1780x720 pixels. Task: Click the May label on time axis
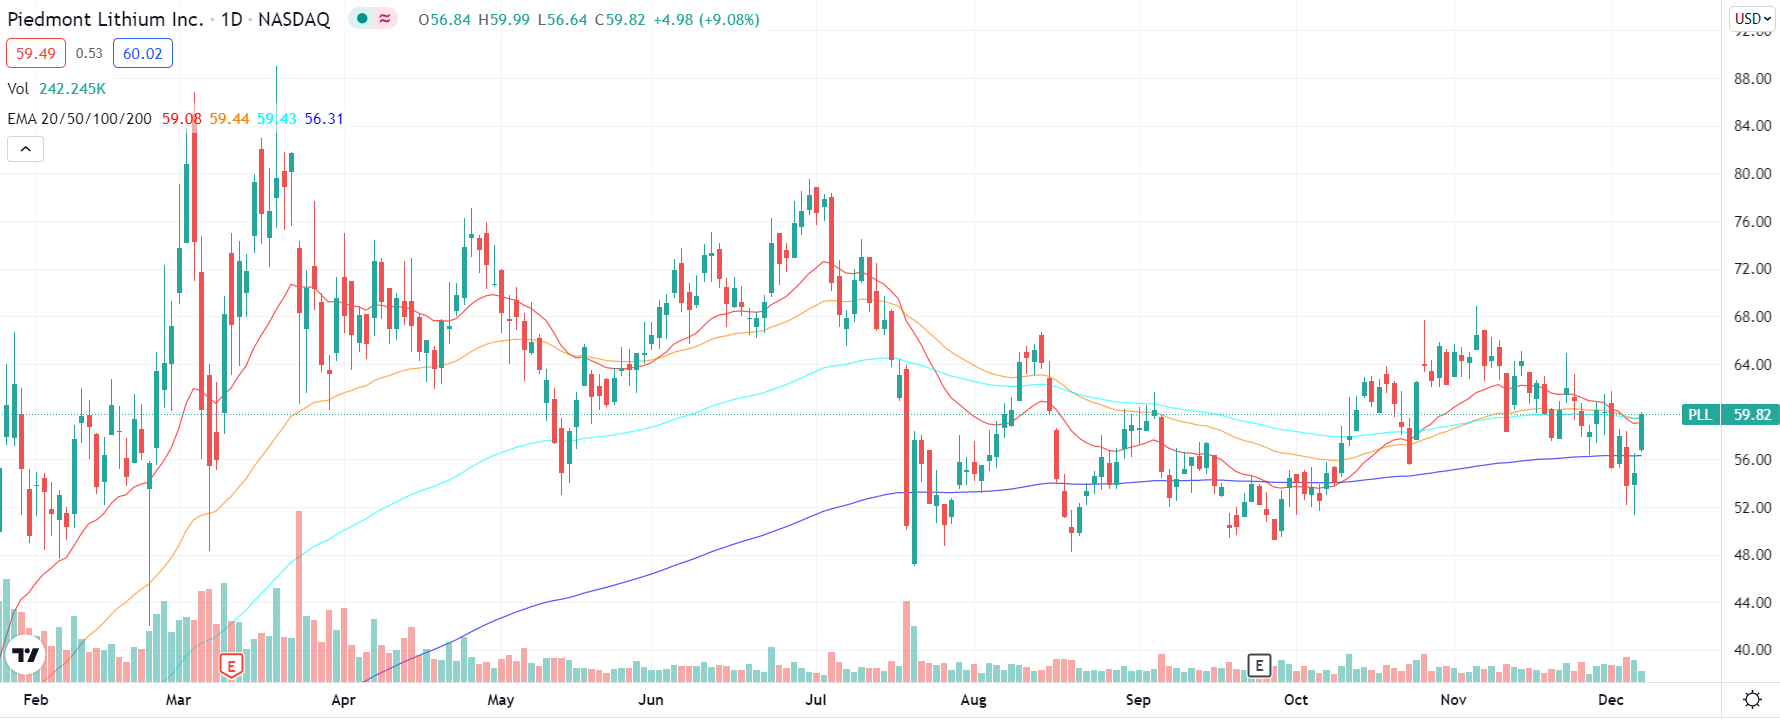point(501,700)
